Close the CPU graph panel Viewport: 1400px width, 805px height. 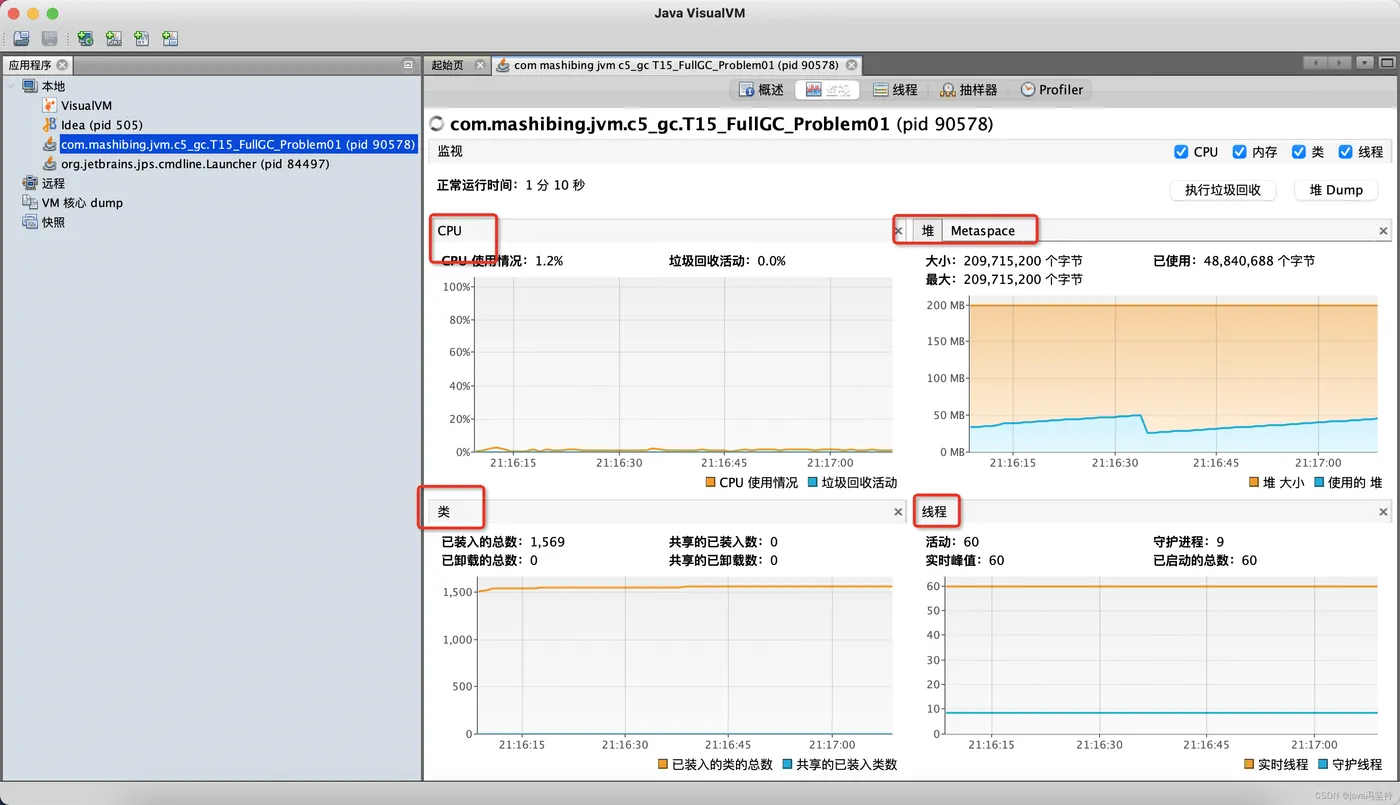click(897, 231)
